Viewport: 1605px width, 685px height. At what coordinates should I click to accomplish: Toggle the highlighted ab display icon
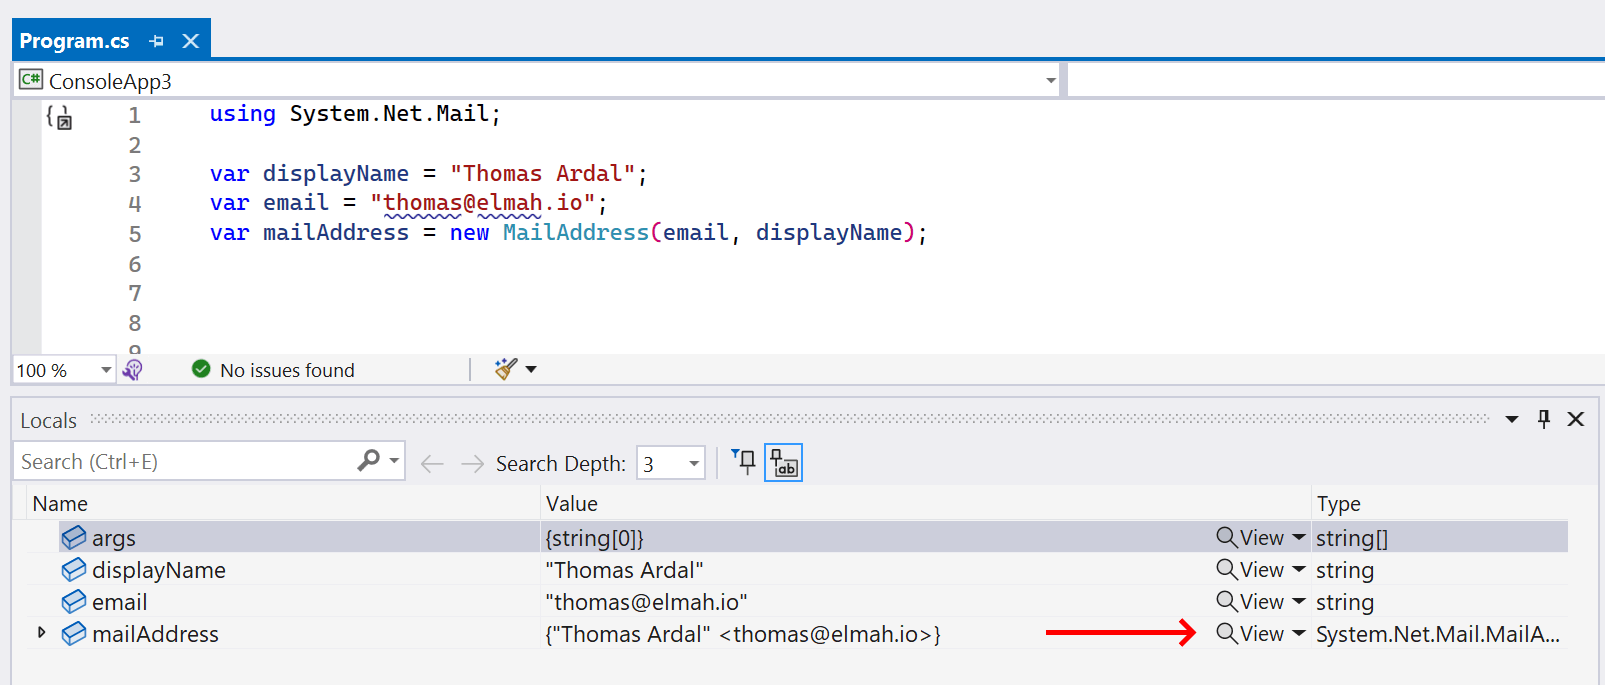pyautogui.click(x=783, y=463)
